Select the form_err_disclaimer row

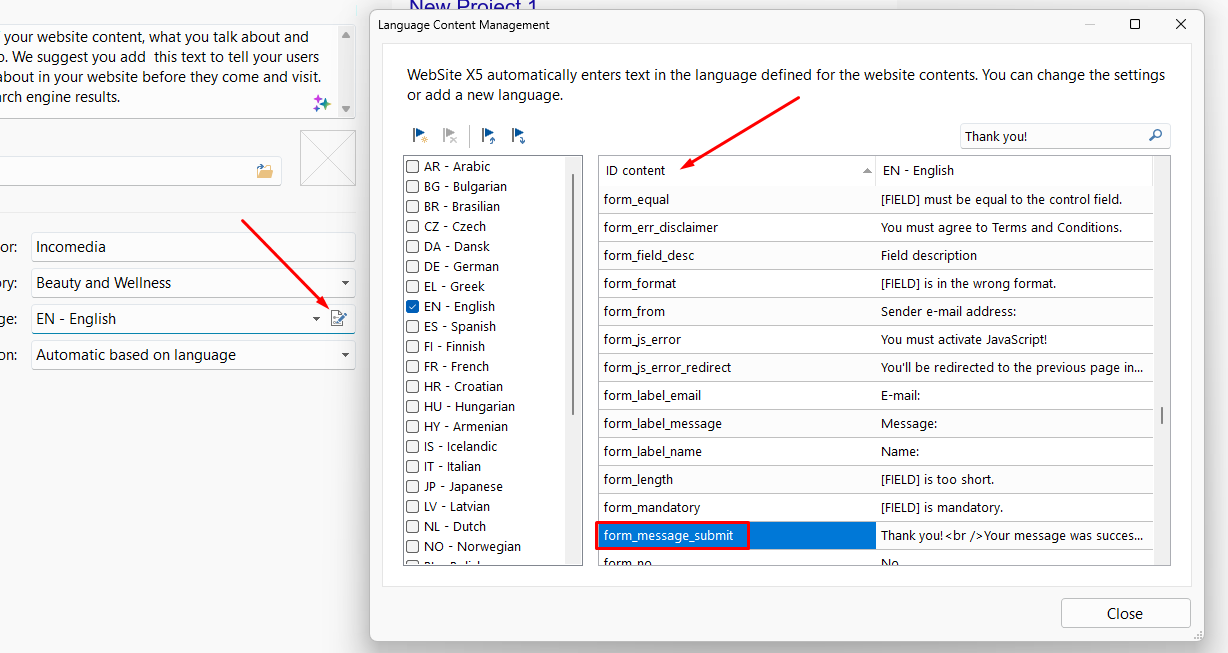tap(876, 228)
